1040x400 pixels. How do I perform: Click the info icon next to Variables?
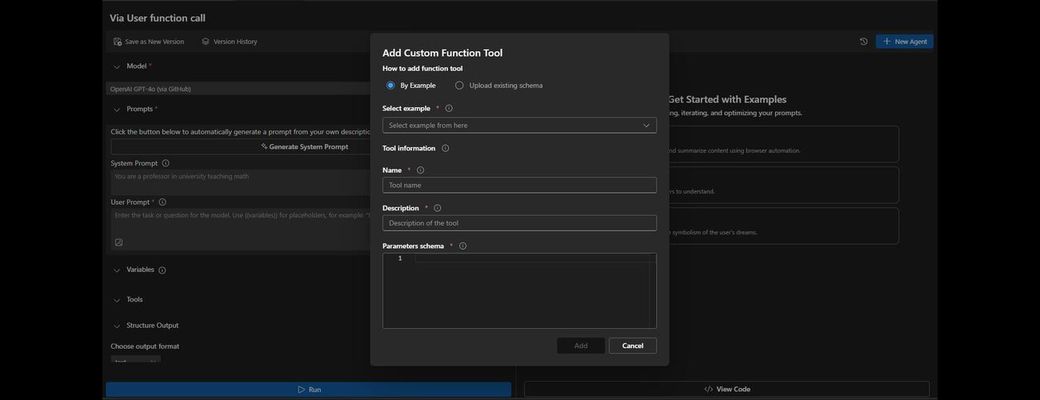162,271
